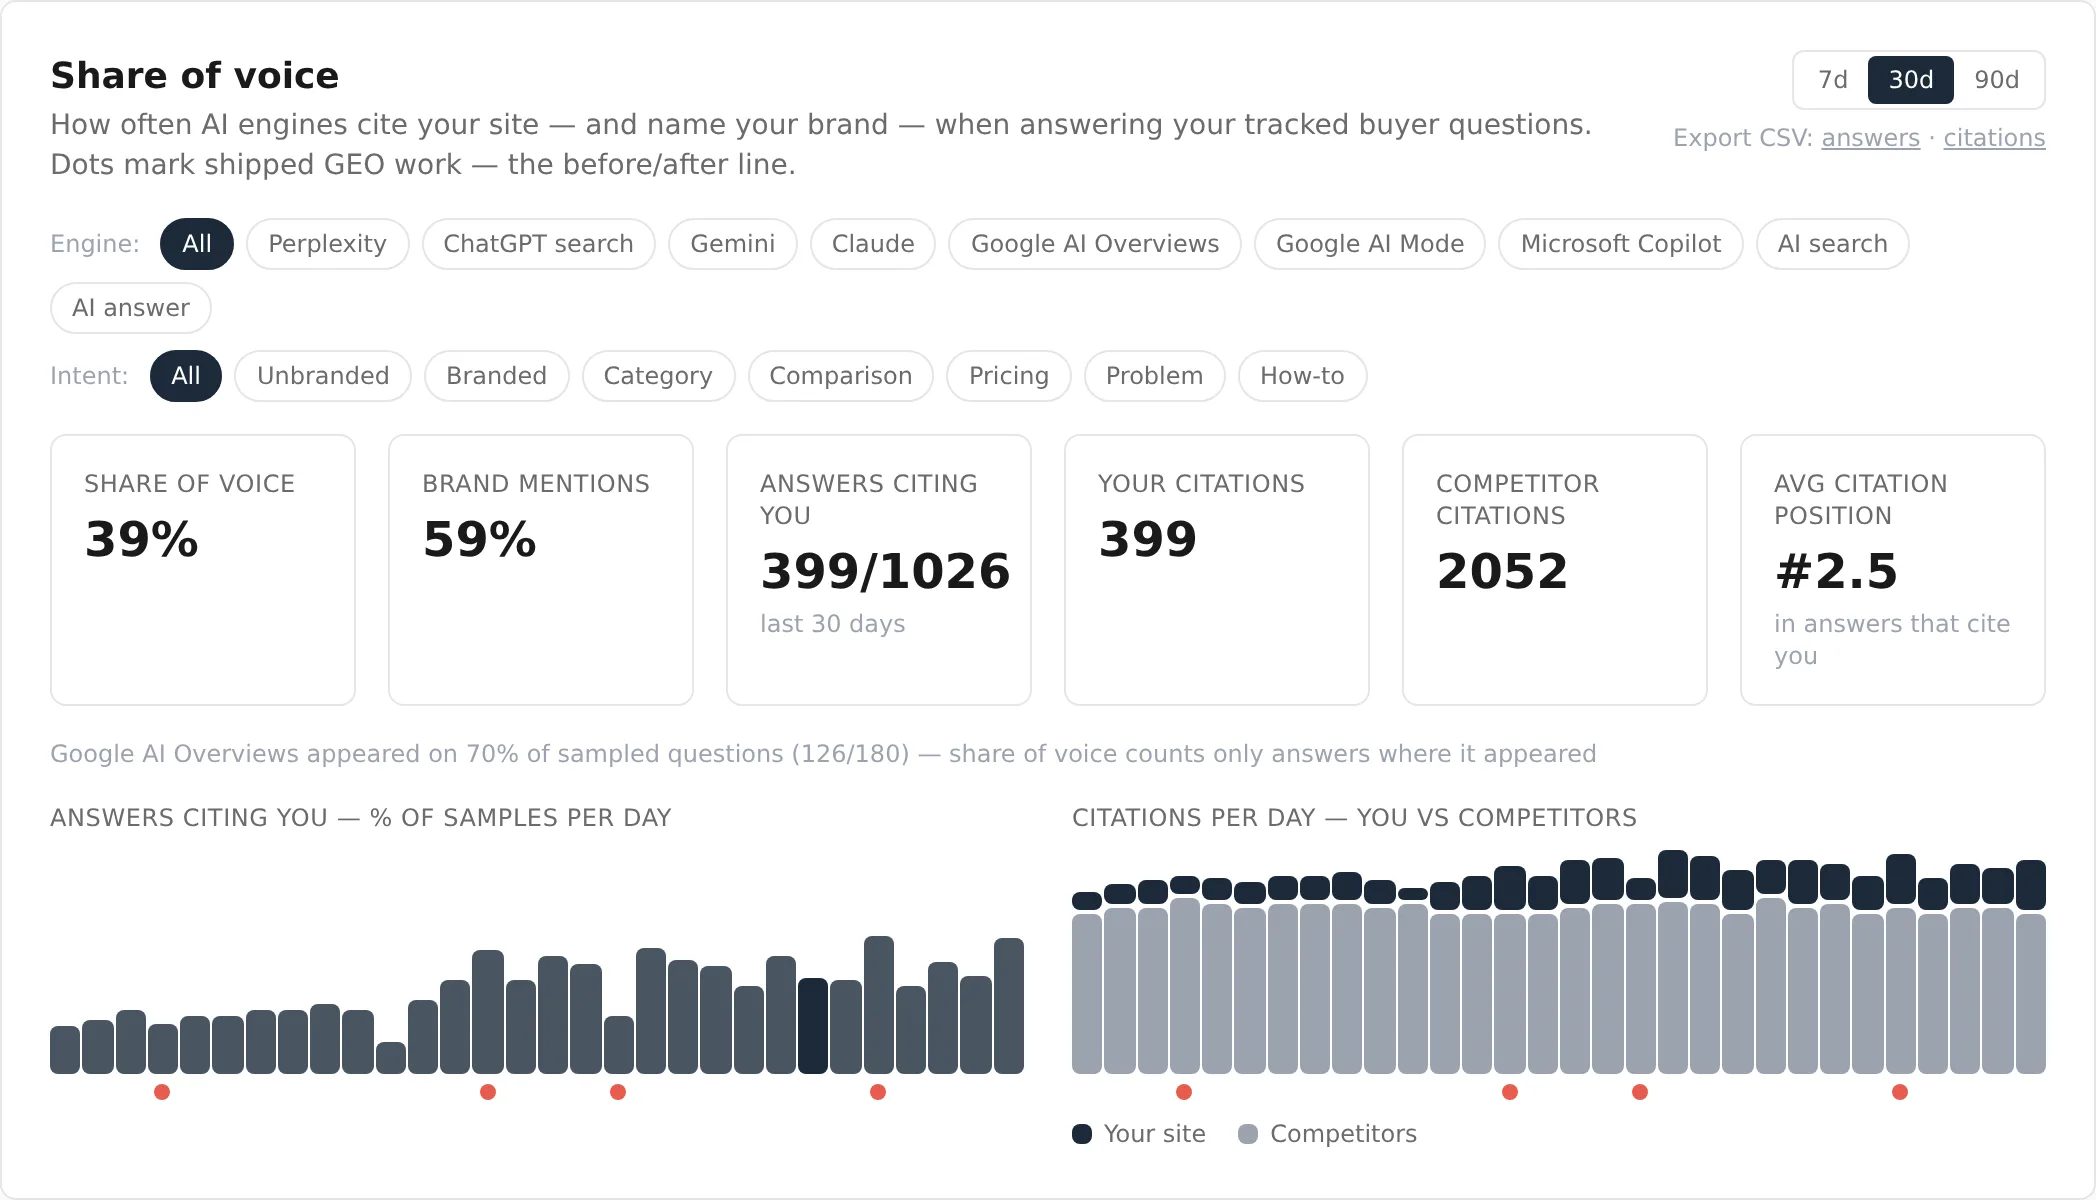Select the highlighted darkest bar in answers chart

click(x=813, y=1026)
